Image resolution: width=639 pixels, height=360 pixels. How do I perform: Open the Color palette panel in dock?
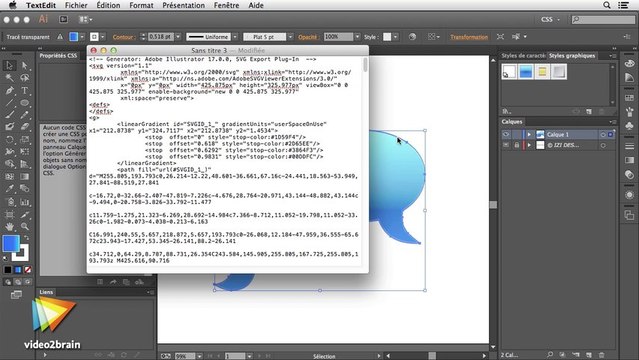pyautogui.click(x=630, y=64)
